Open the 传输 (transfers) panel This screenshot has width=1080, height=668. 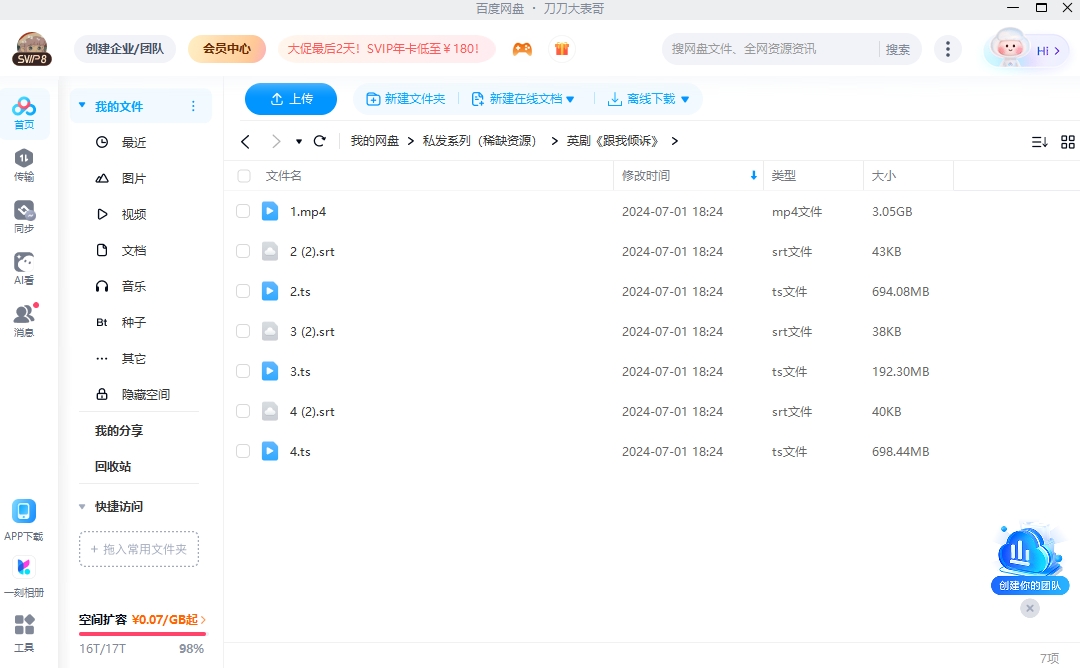point(24,163)
